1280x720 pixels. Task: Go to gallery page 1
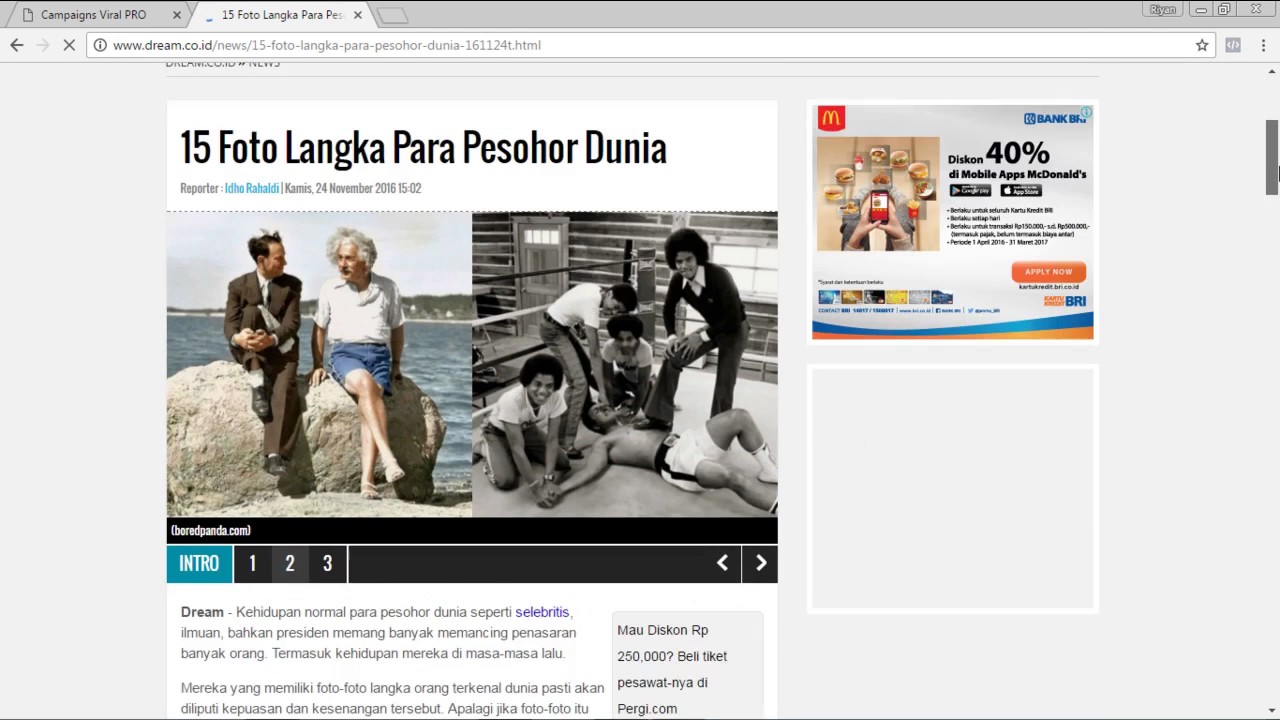coord(253,564)
